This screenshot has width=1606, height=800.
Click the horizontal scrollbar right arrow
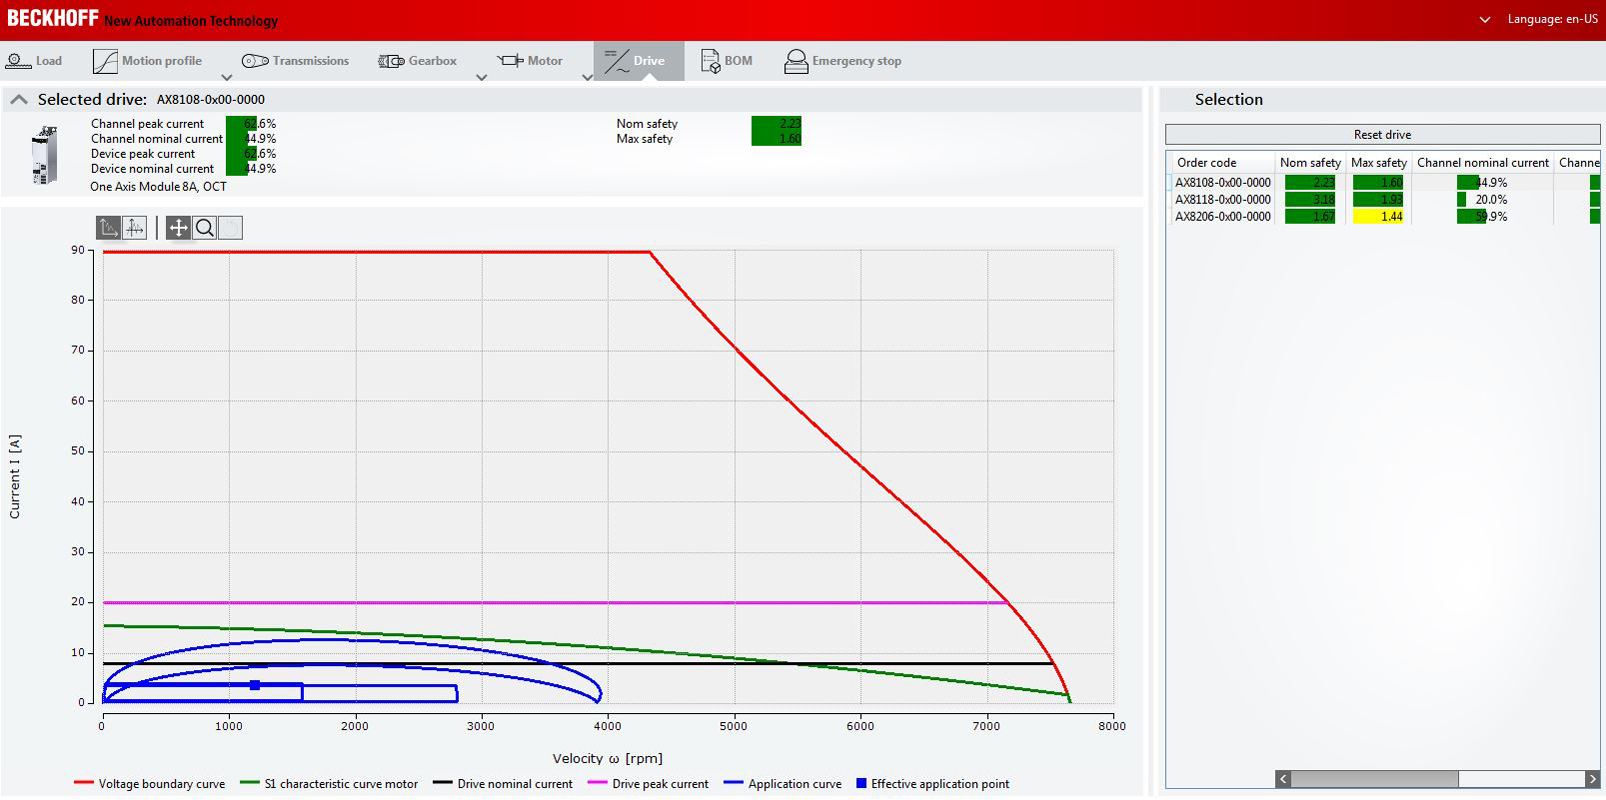click(x=1592, y=778)
